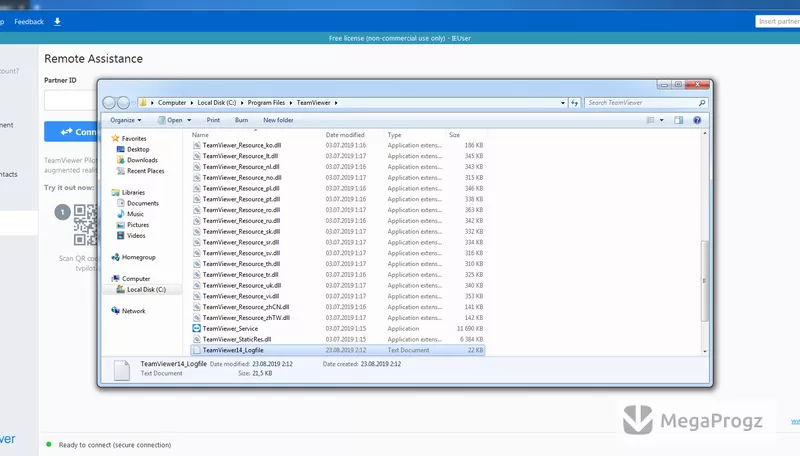Click Computer in the address breadcrumb
This screenshot has width=800, height=456.
tap(172, 103)
